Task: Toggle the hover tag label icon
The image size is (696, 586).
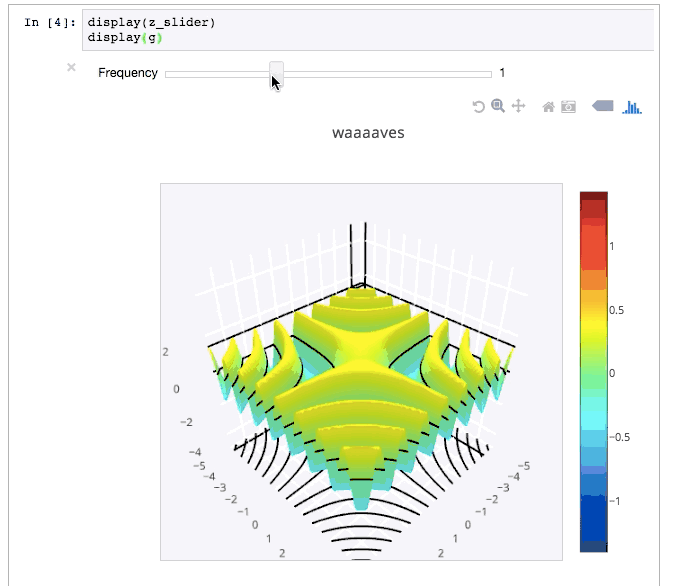Action: point(603,106)
